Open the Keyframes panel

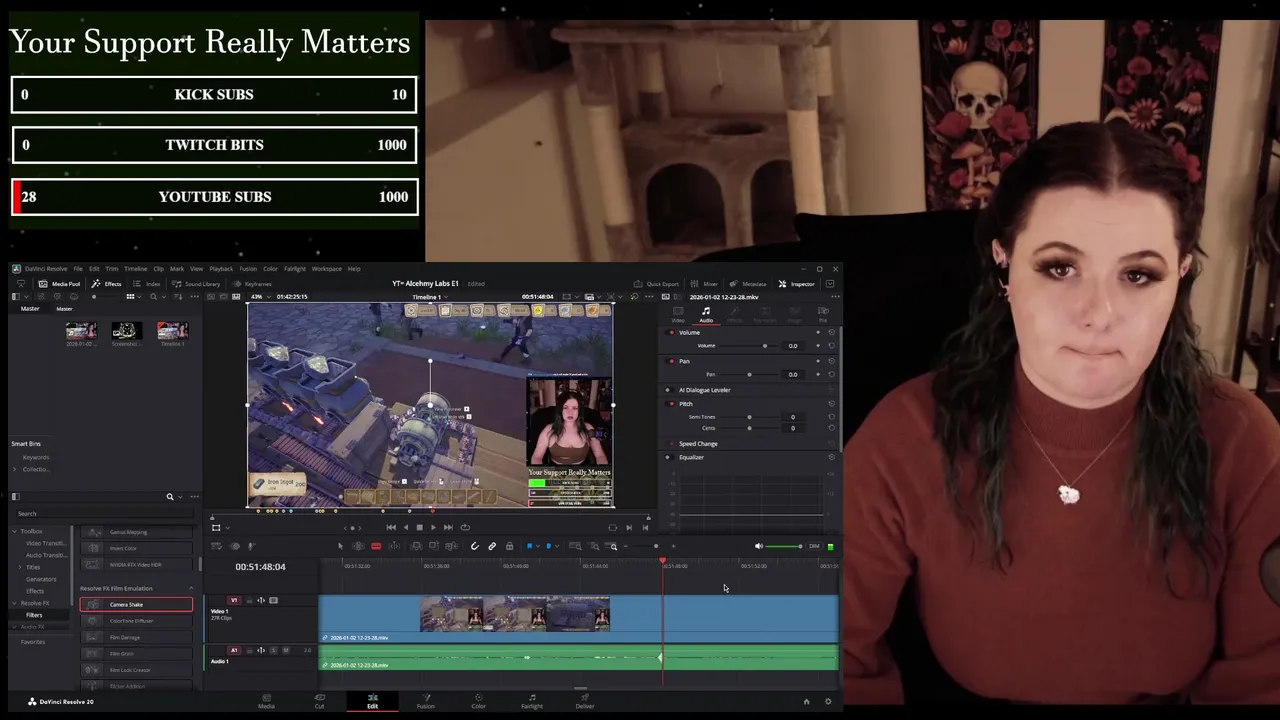point(251,284)
